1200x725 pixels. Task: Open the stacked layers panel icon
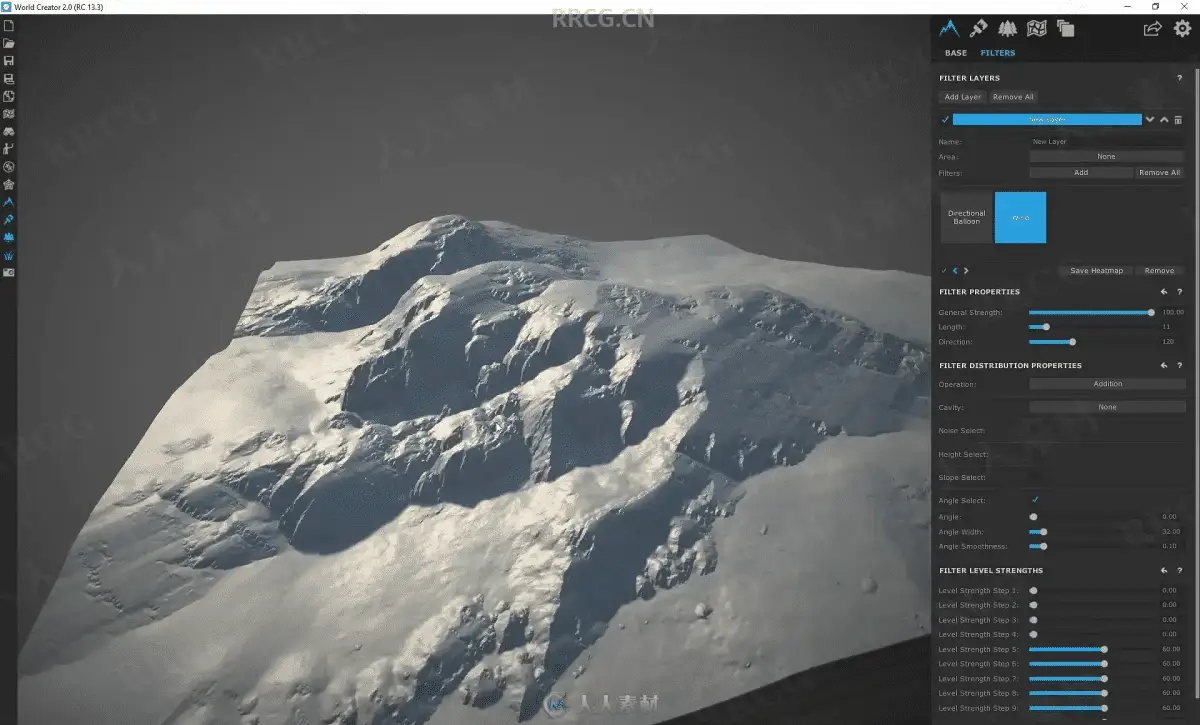pyautogui.click(x=1065, y=28)
